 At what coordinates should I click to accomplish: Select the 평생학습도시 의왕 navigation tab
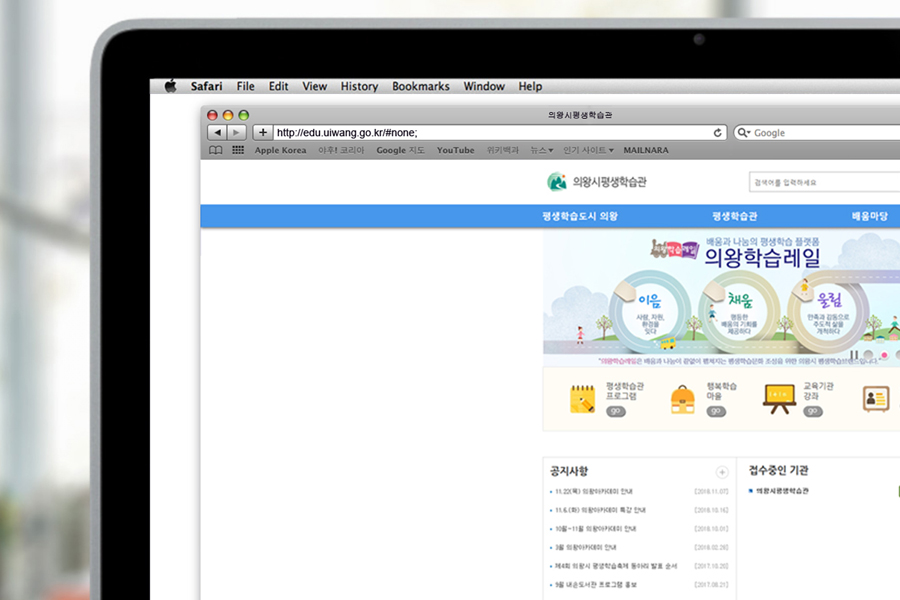[x=580, y=216]
